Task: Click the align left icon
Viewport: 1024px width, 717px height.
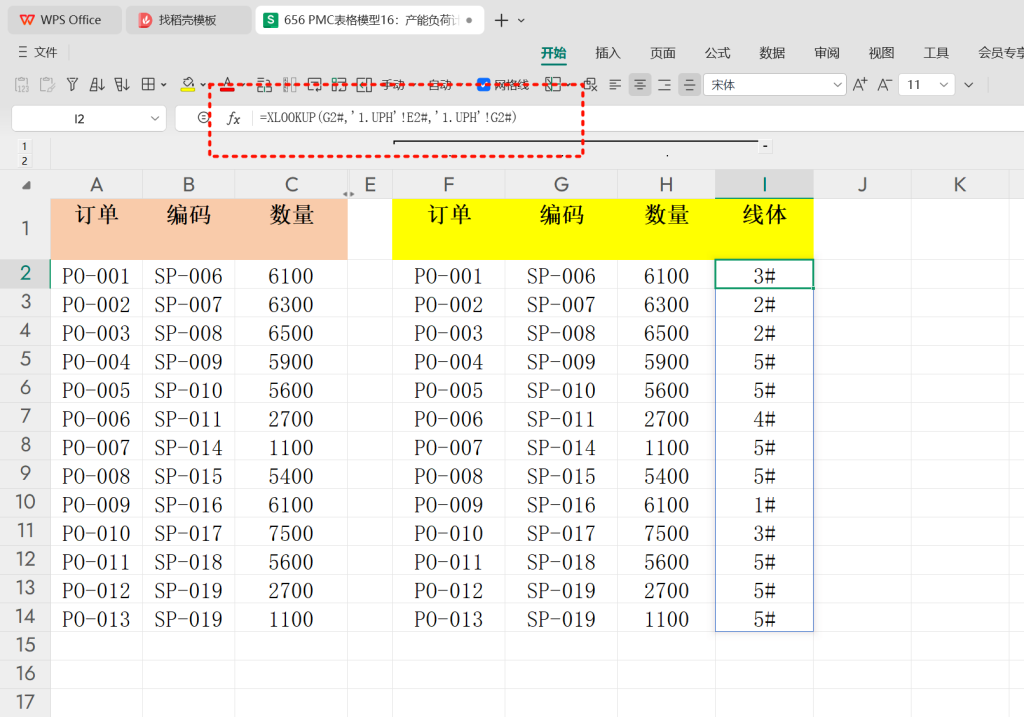Action: tap(615, 84)
